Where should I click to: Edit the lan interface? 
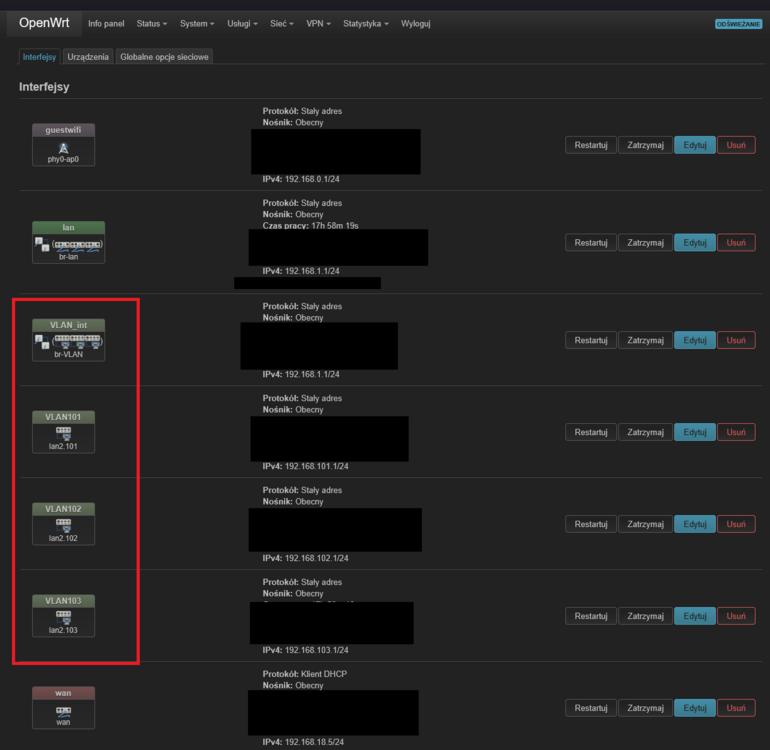[695, 243]
